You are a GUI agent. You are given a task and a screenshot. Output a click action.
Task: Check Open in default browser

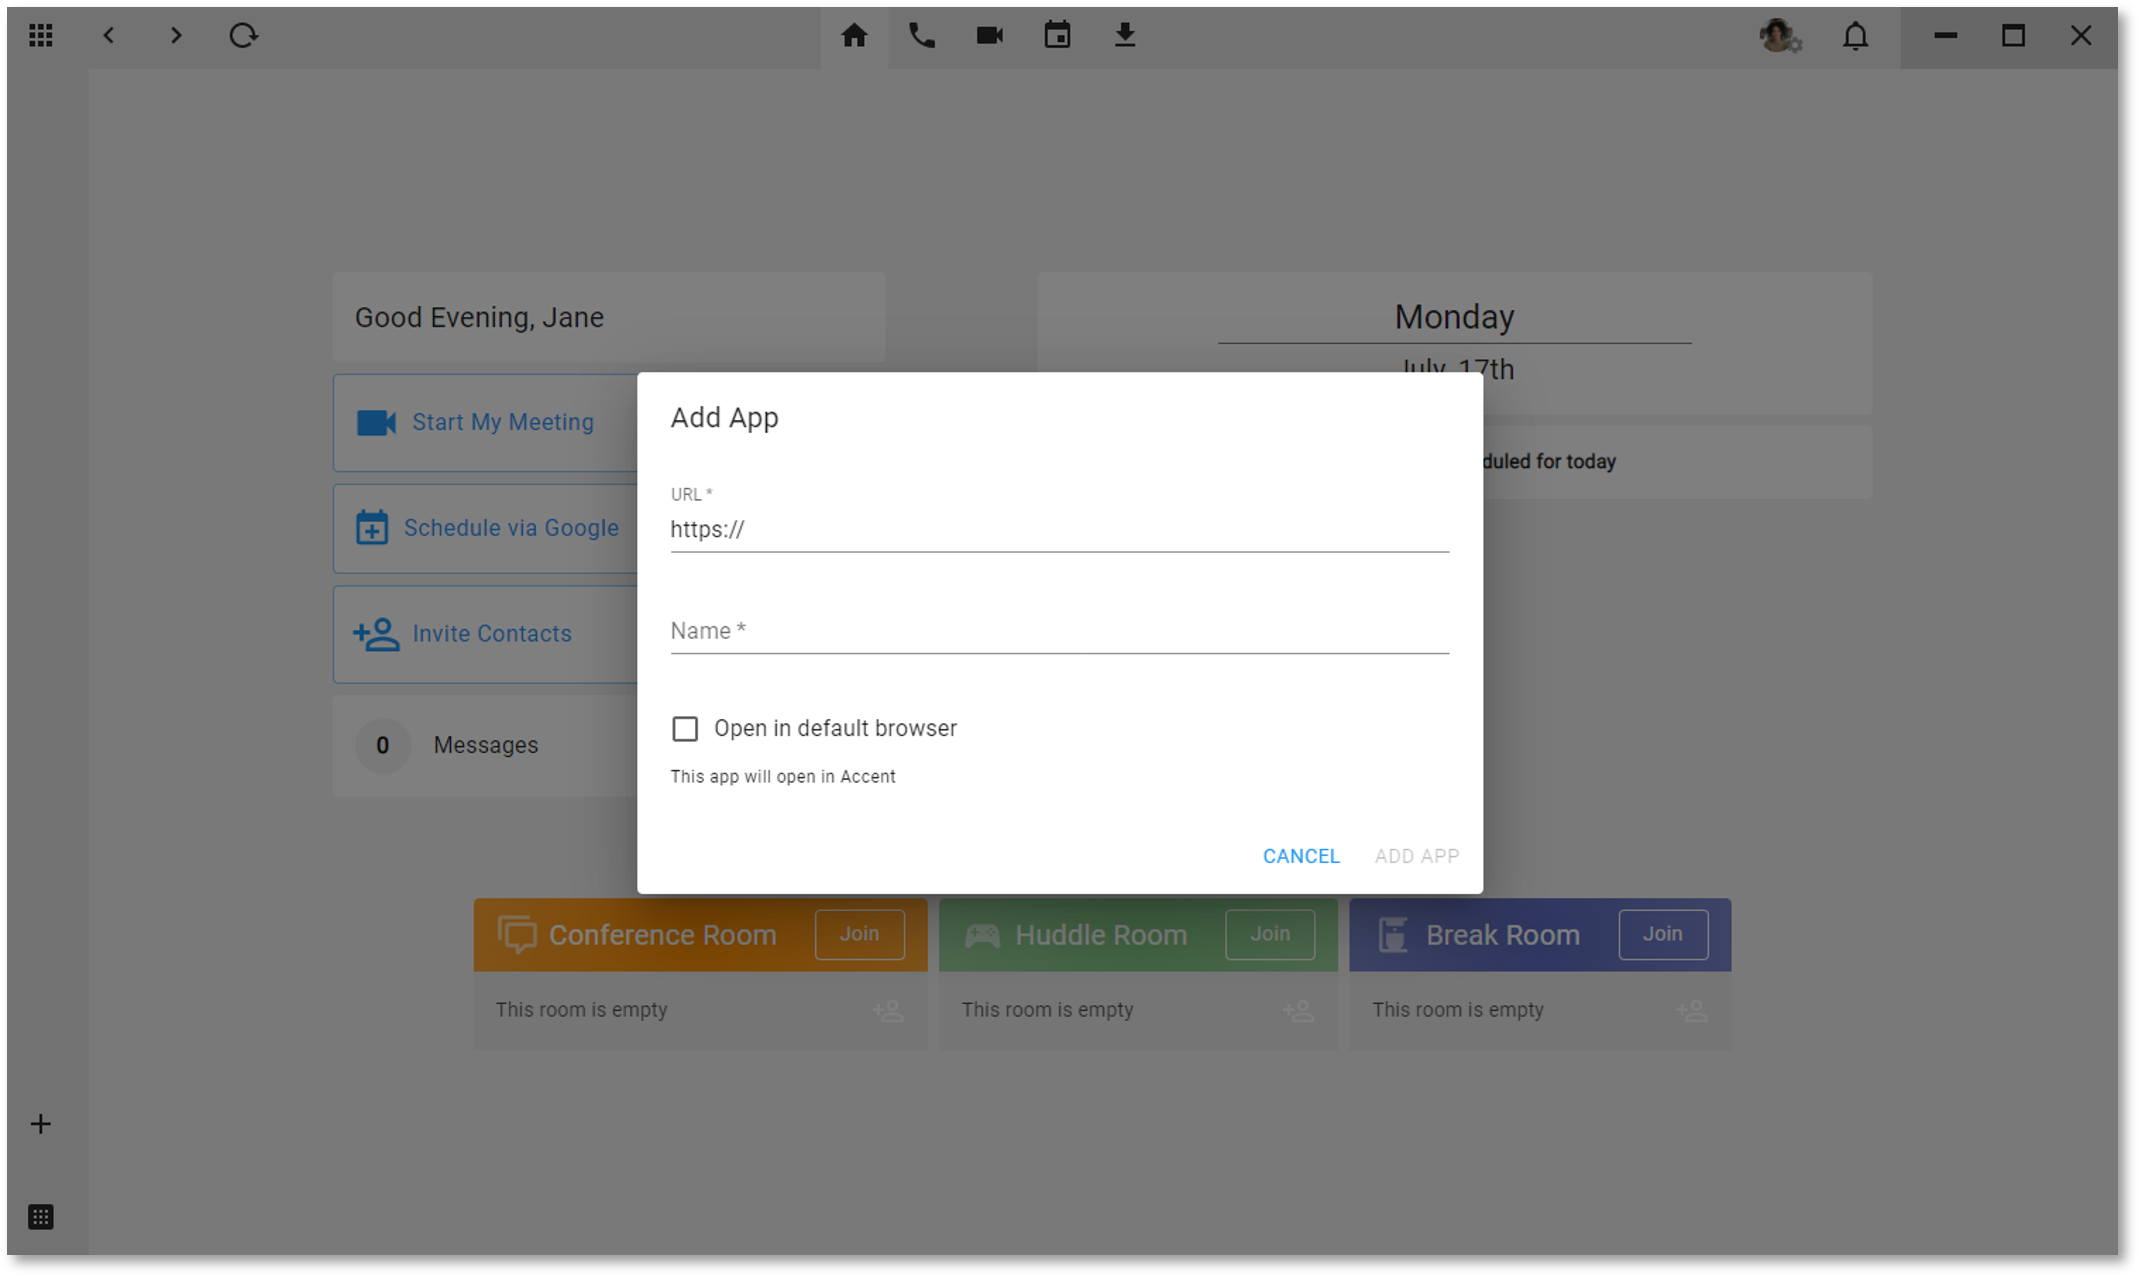(685, 729)
